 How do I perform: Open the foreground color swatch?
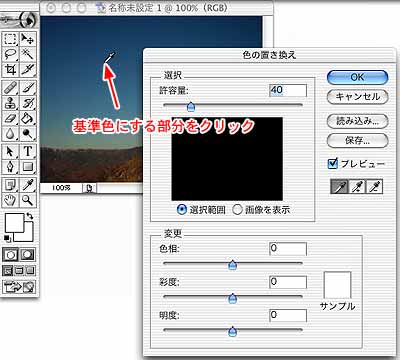point(14,223)
